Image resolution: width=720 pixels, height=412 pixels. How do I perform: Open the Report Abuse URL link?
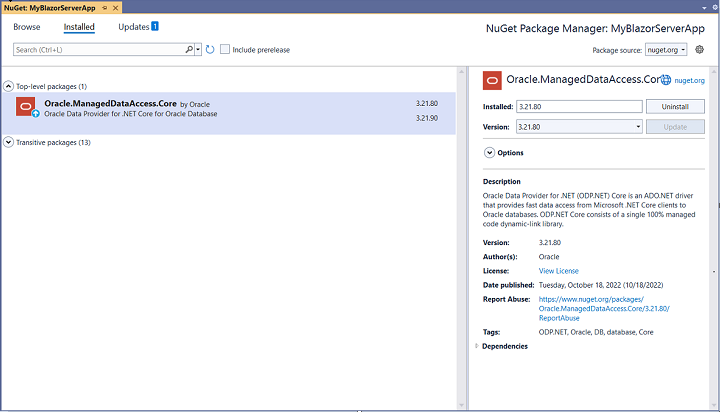(x=604, y=308)
